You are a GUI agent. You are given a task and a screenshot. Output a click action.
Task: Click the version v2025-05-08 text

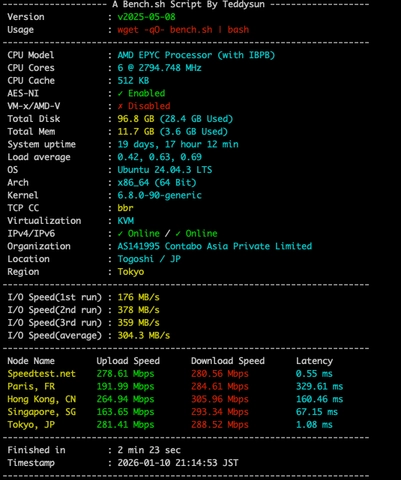tap(146, 17)
